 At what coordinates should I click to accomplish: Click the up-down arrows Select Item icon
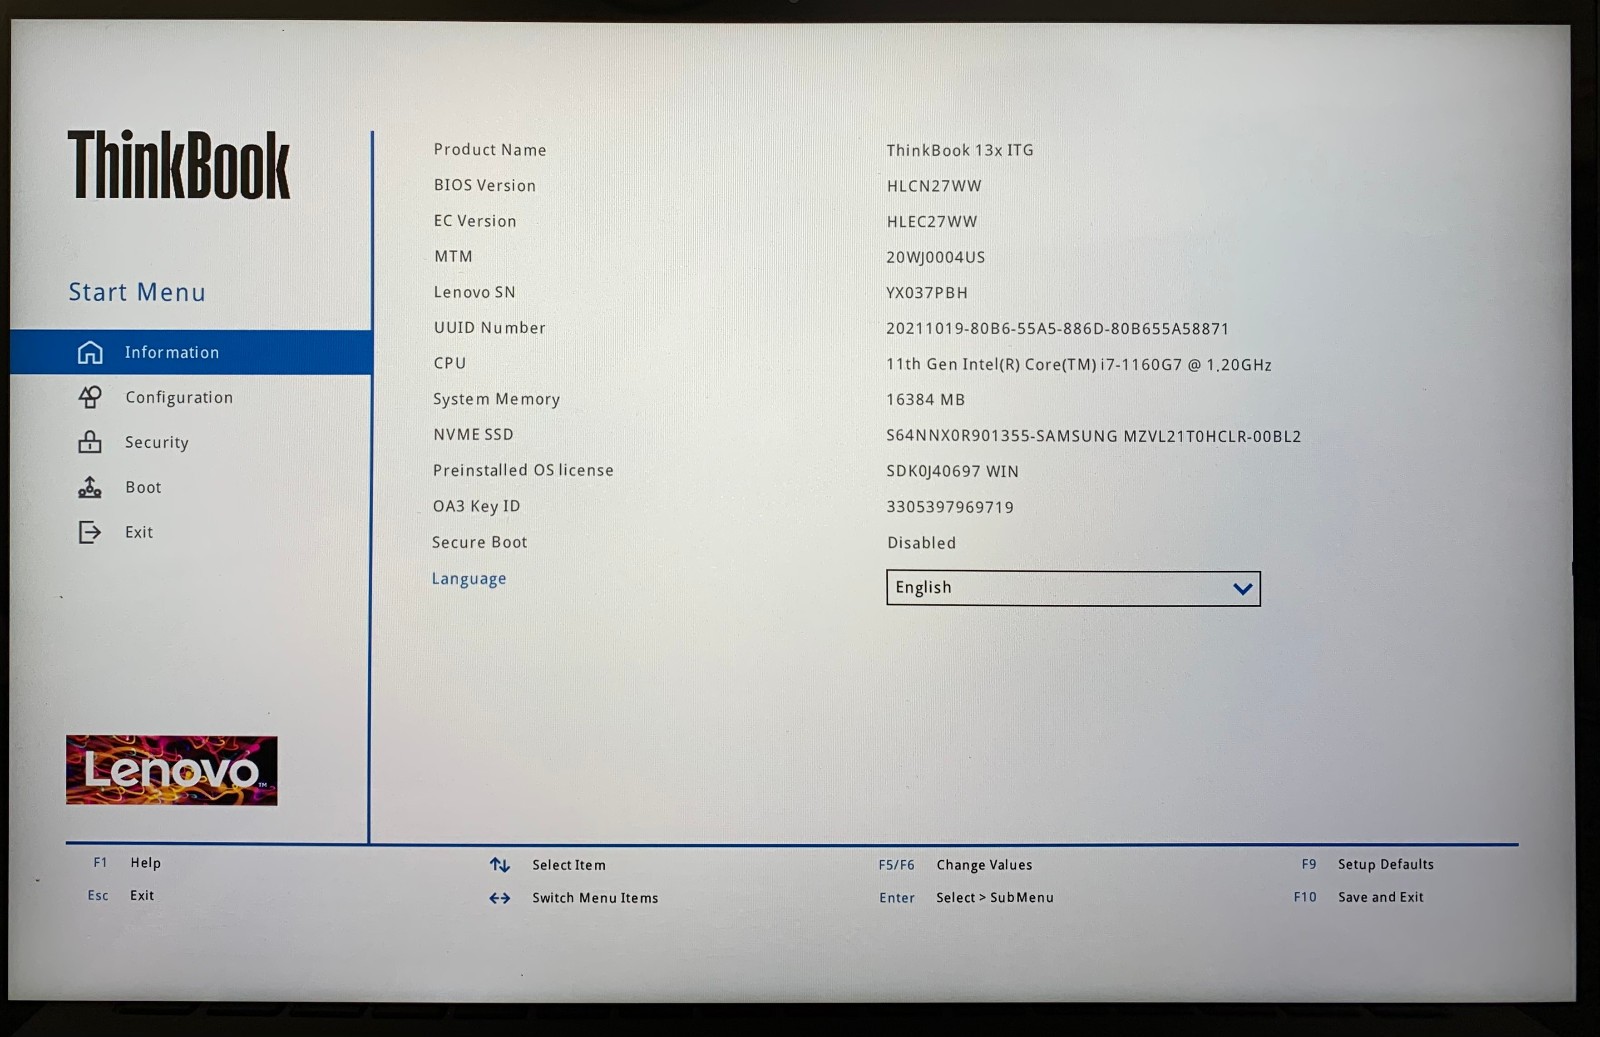point(500,865)
